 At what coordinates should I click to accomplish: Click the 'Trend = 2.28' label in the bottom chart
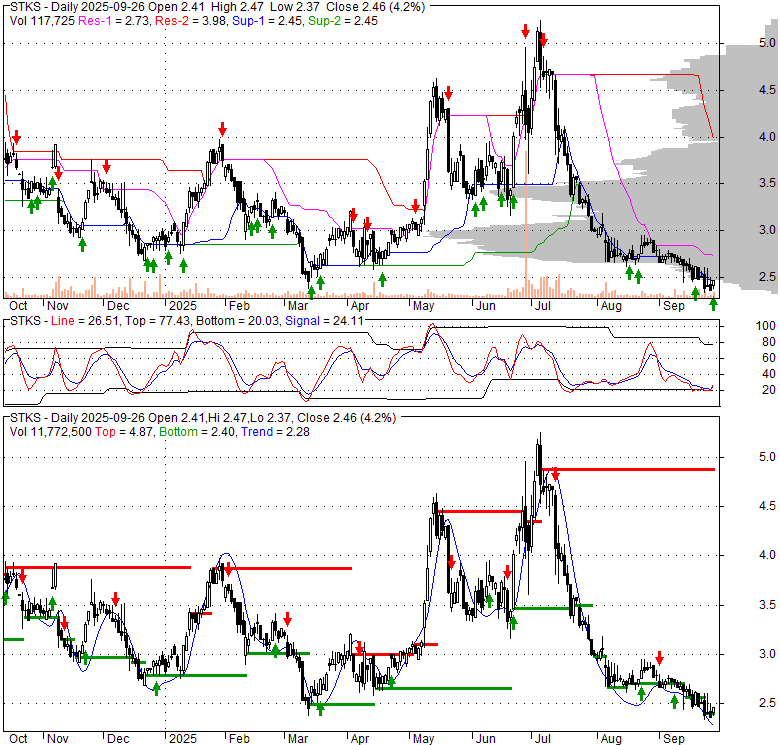(x=275, y=432)
